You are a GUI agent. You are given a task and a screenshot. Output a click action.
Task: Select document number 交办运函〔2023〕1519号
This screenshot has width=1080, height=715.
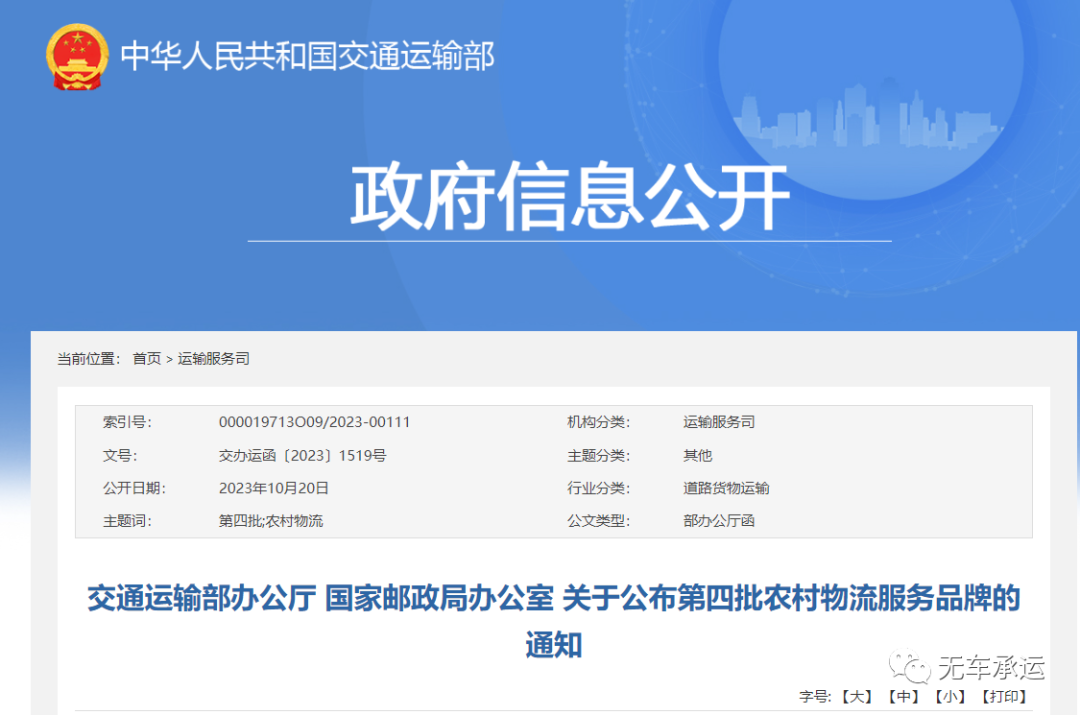[302, 455]
